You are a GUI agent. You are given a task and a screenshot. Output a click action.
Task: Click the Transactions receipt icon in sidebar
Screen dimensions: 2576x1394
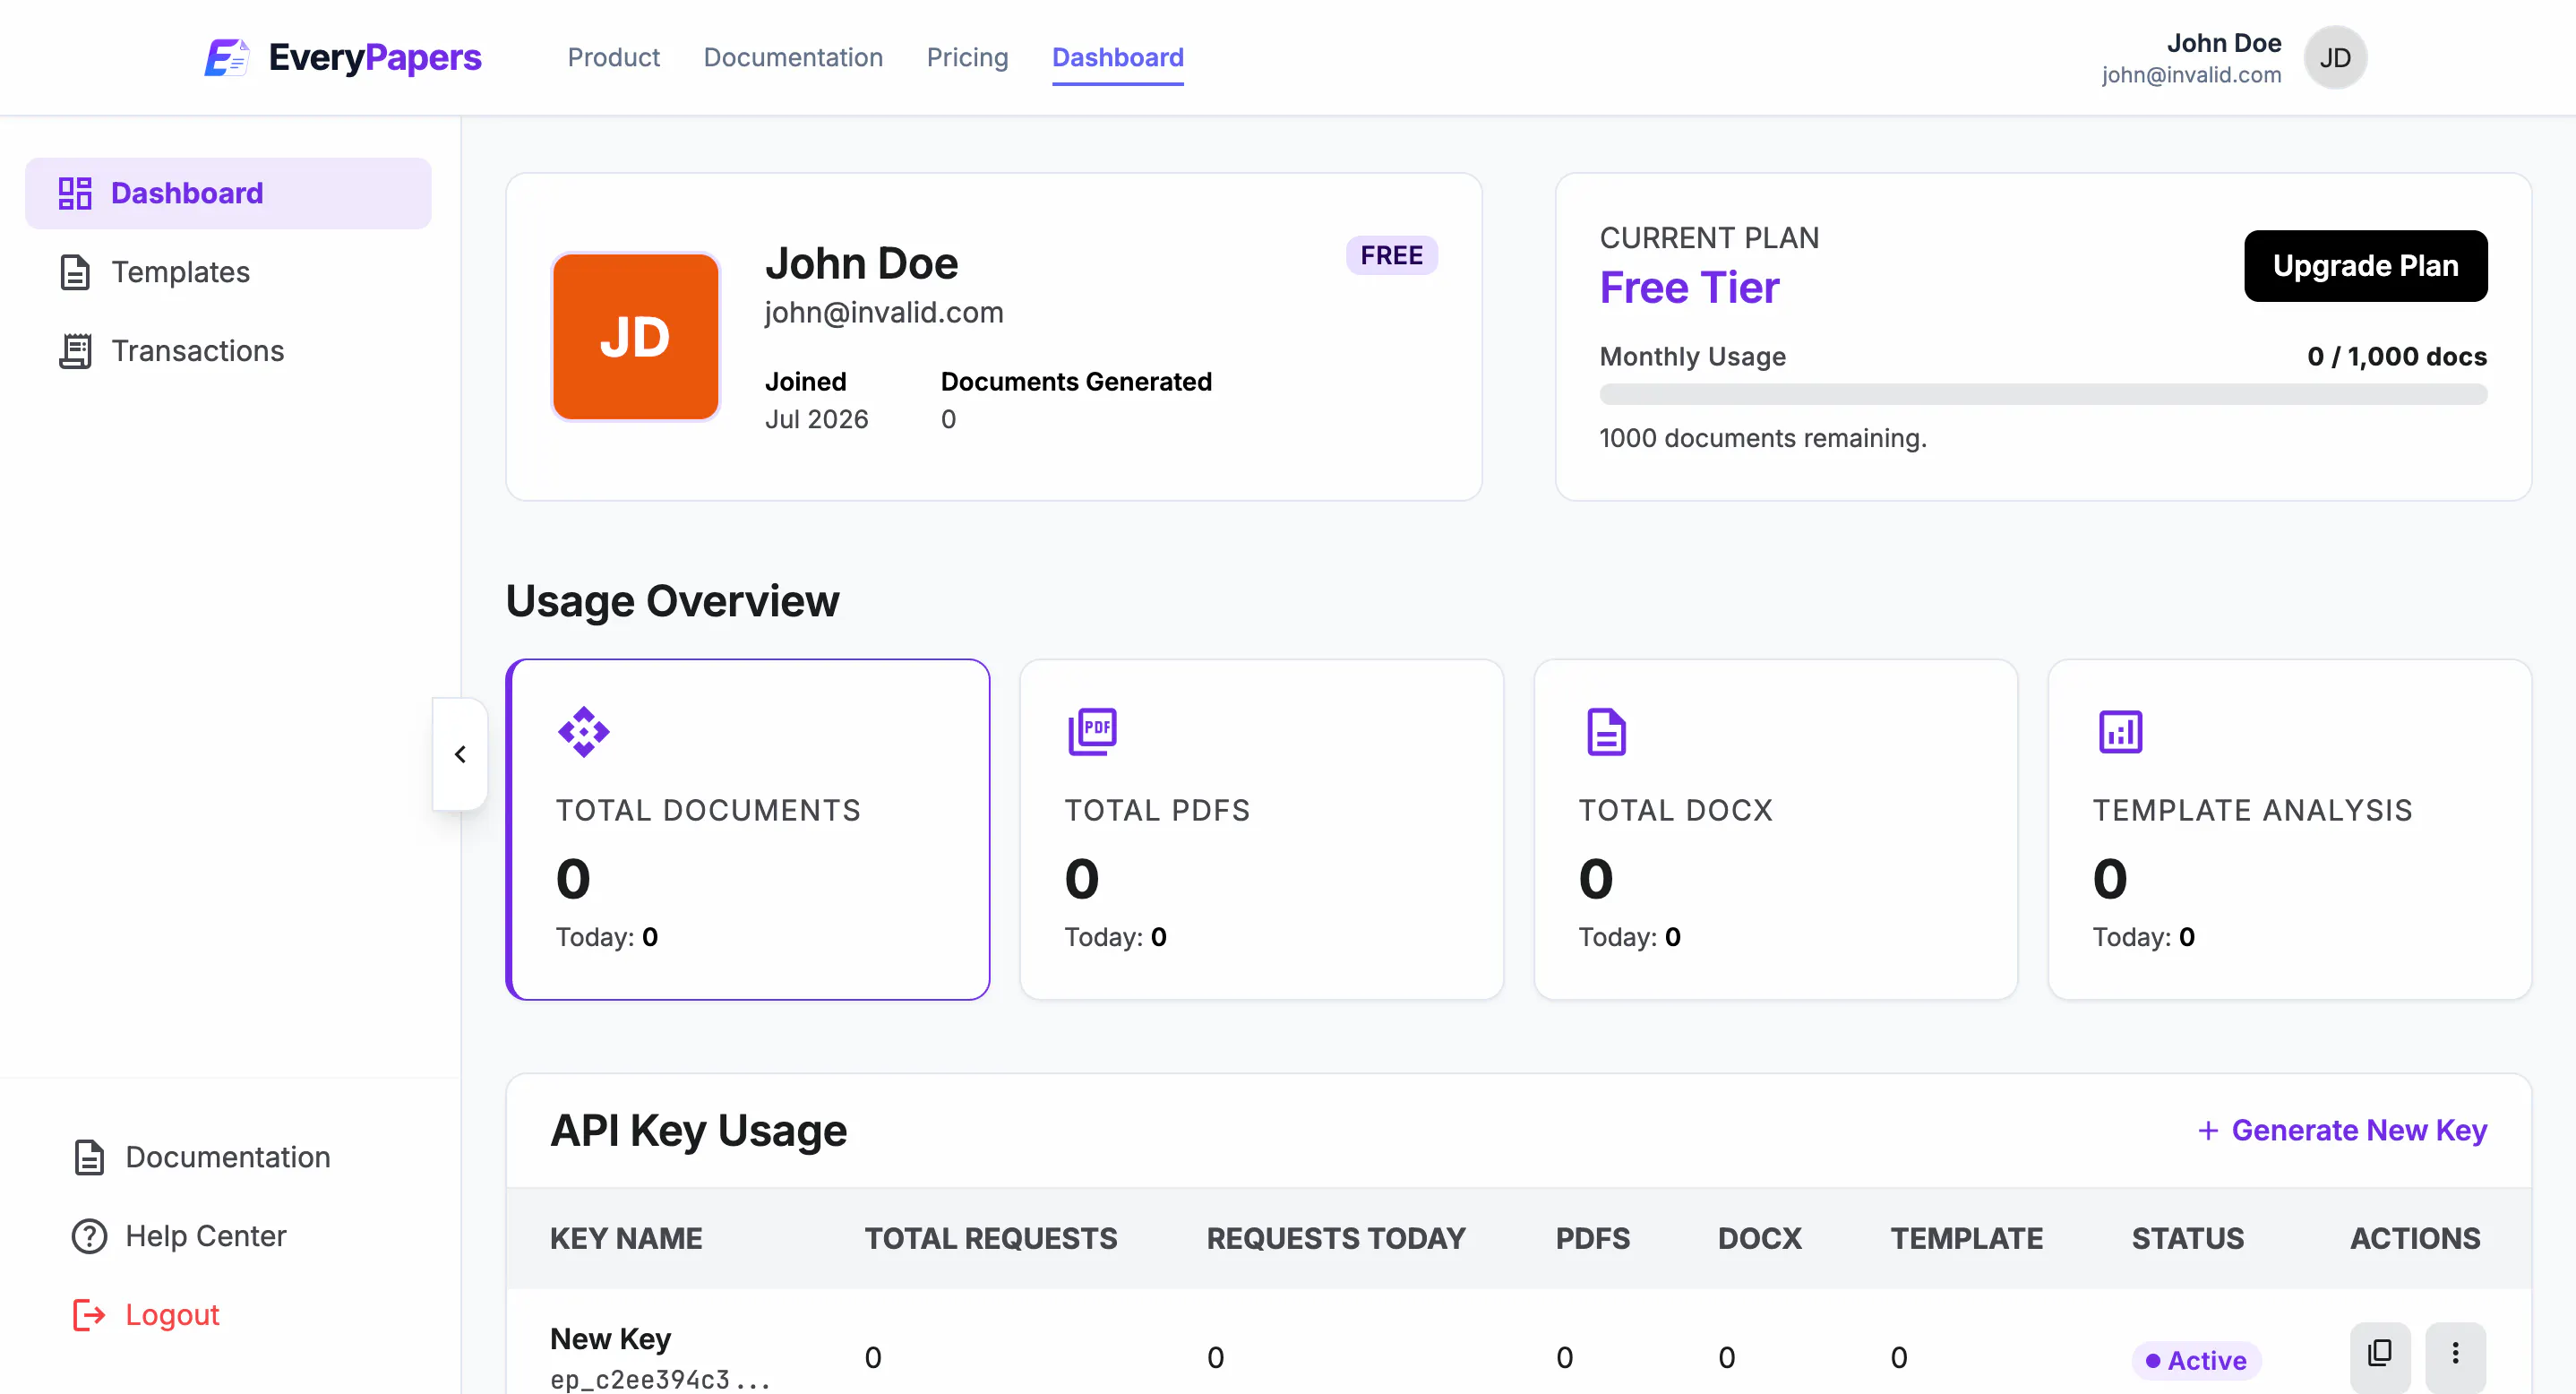point(75,351)
